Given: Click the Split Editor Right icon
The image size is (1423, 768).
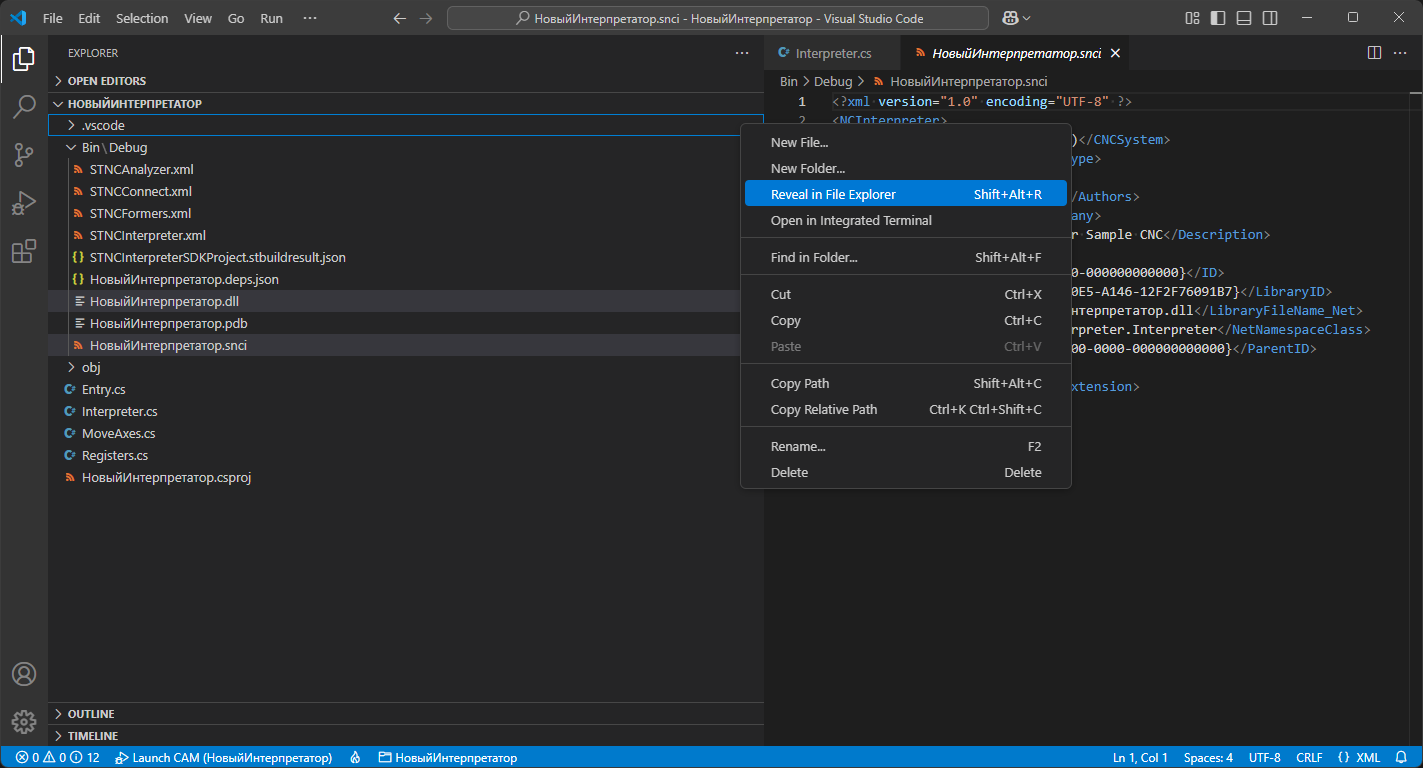Looking at the screenshot, I should (1374, 53).
